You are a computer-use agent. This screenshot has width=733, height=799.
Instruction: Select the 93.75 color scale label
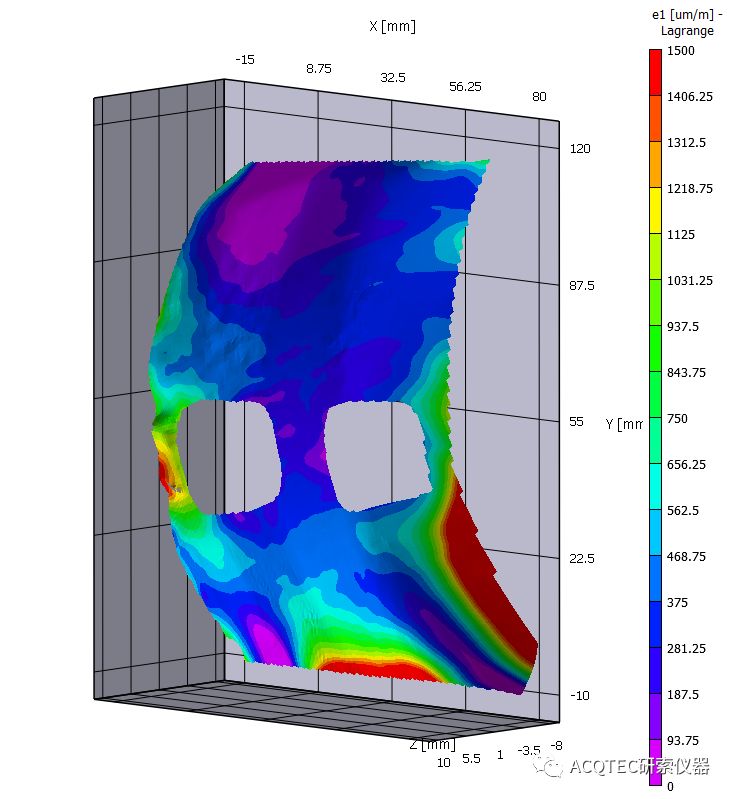(x=683, y=741)
